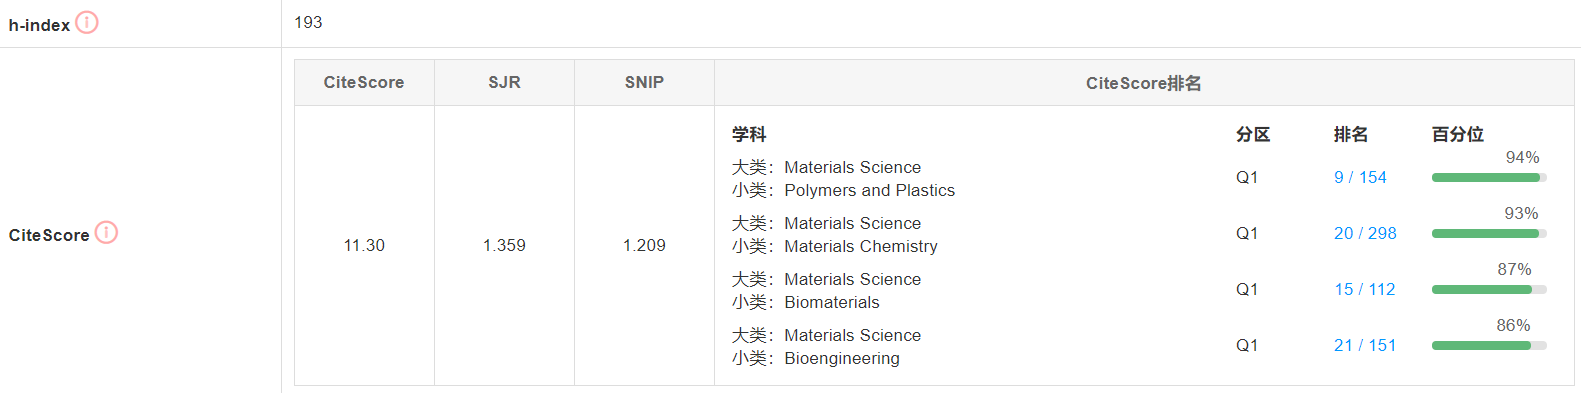Screen dimensions: 1581x393
Task: Click the h-index info icon
Action: pos(87,22)
